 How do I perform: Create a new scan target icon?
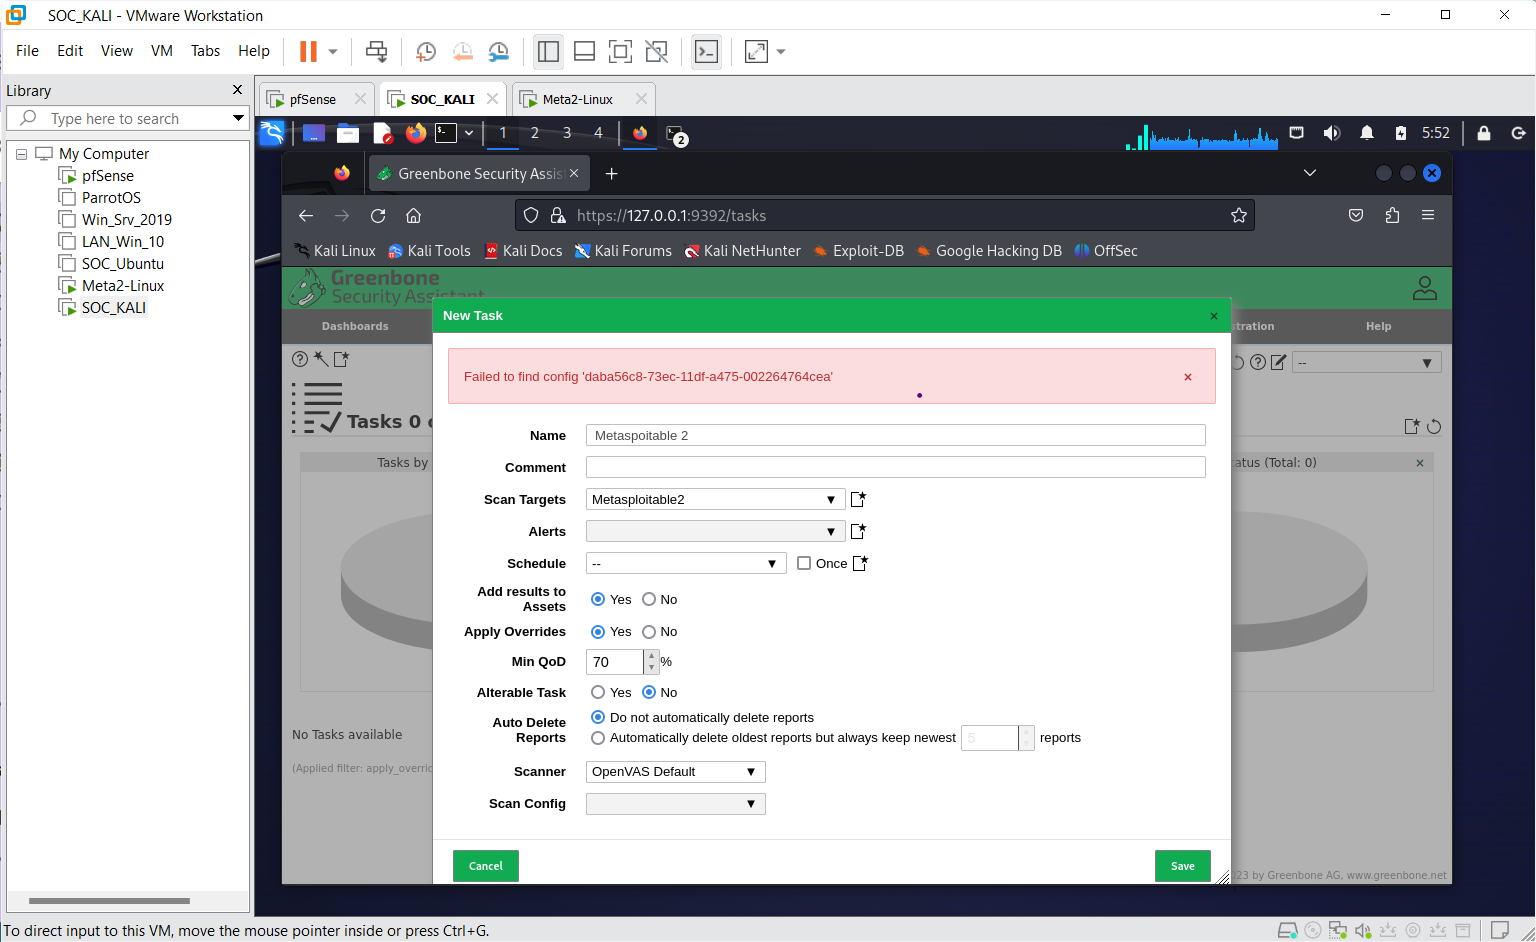tap(858, 499)
